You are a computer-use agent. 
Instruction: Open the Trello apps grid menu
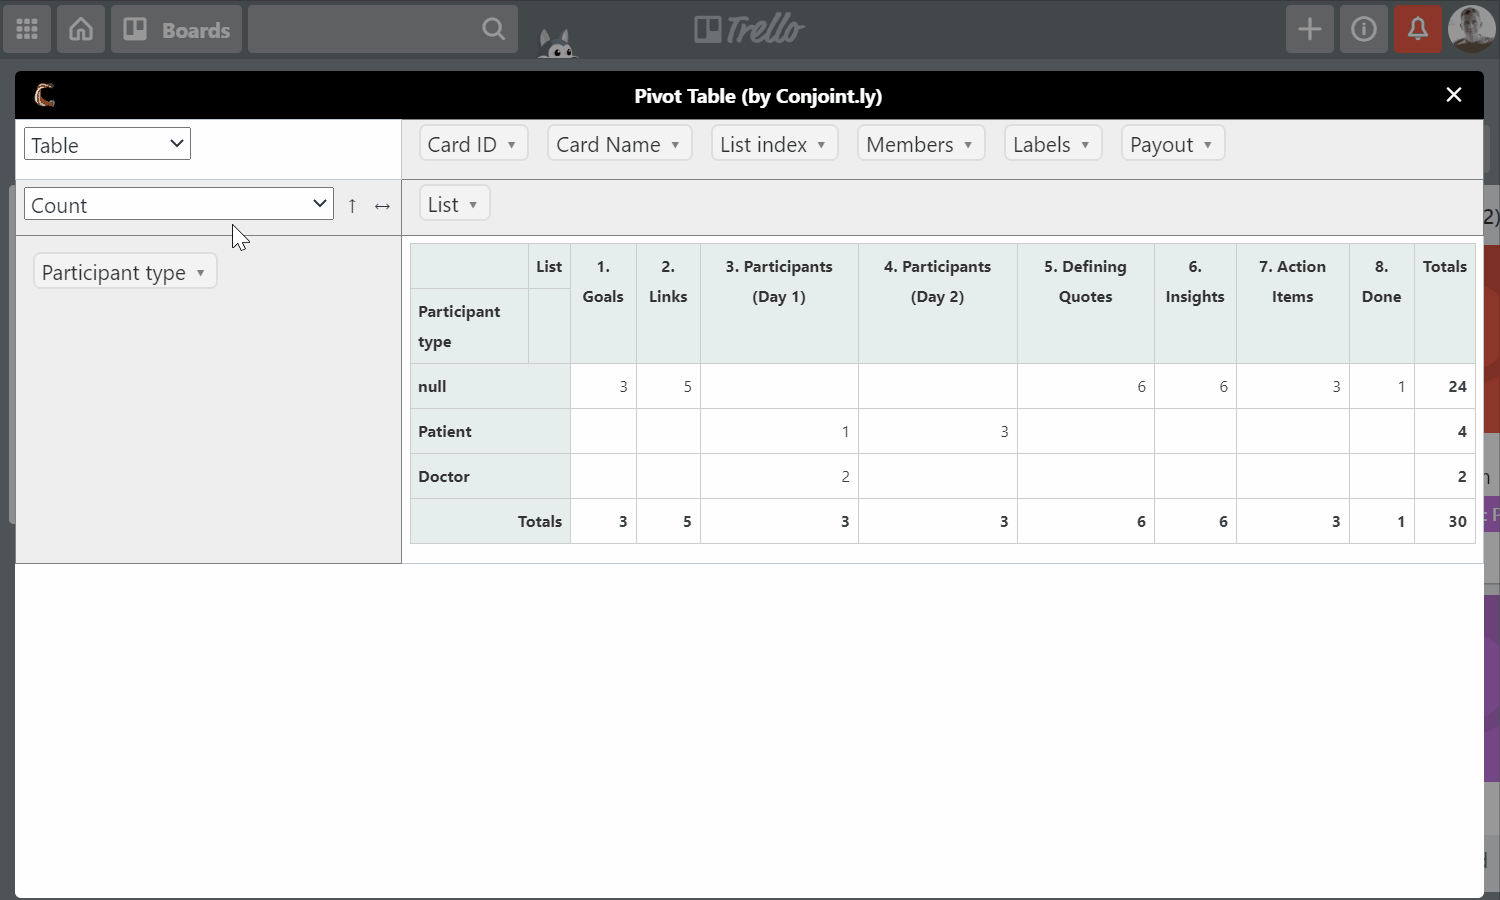pos(27,29)
